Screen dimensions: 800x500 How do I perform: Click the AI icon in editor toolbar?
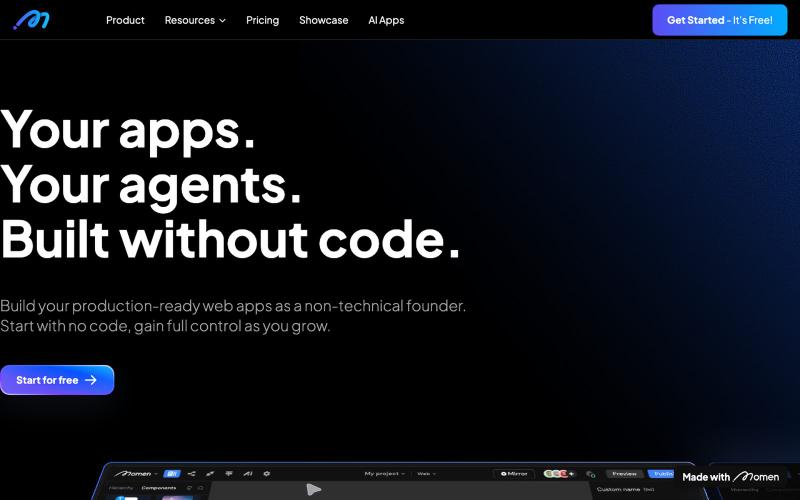pyautogui.click(x=248, y=474)
